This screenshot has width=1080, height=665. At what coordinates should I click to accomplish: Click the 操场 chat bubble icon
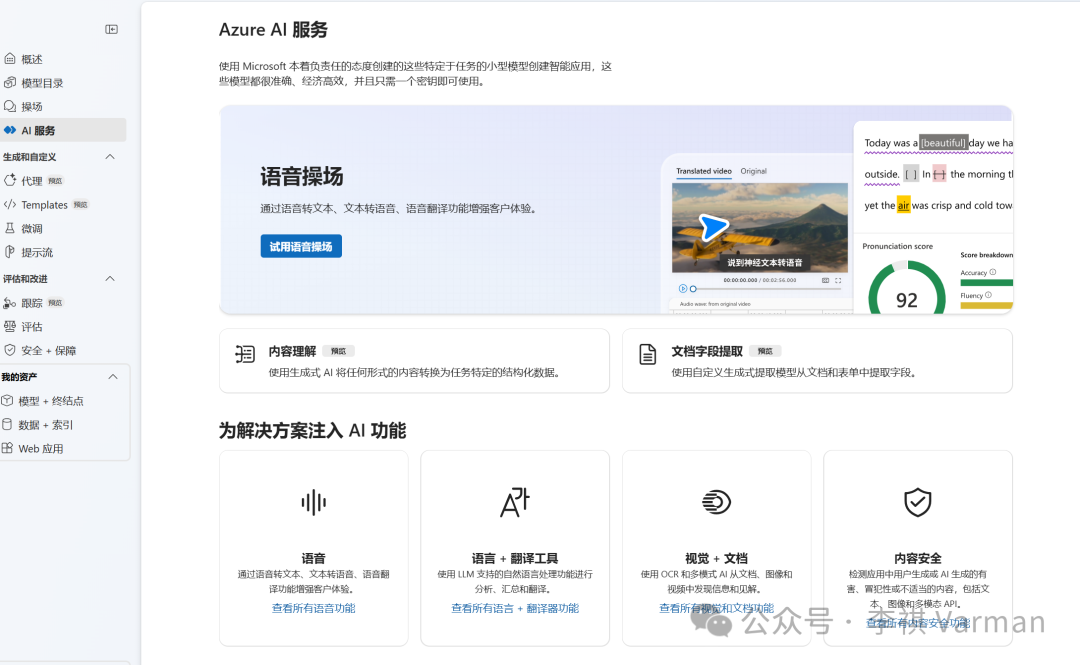pos(10,106)
